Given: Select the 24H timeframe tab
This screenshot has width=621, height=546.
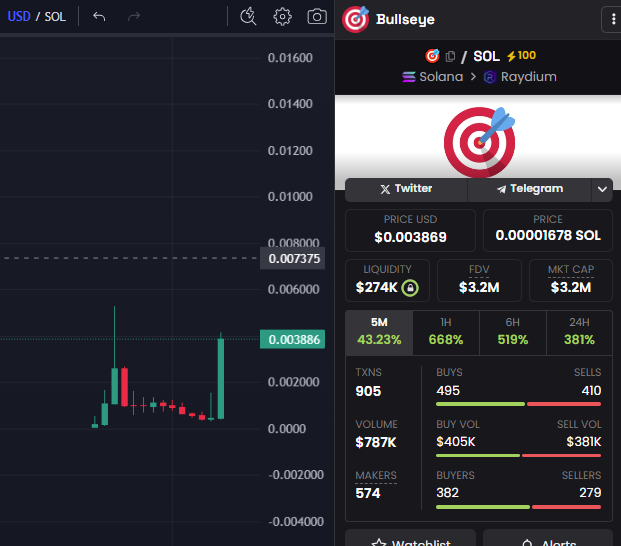Looking at the screenshot, I should pyautogui.click(x=579, y=332).
